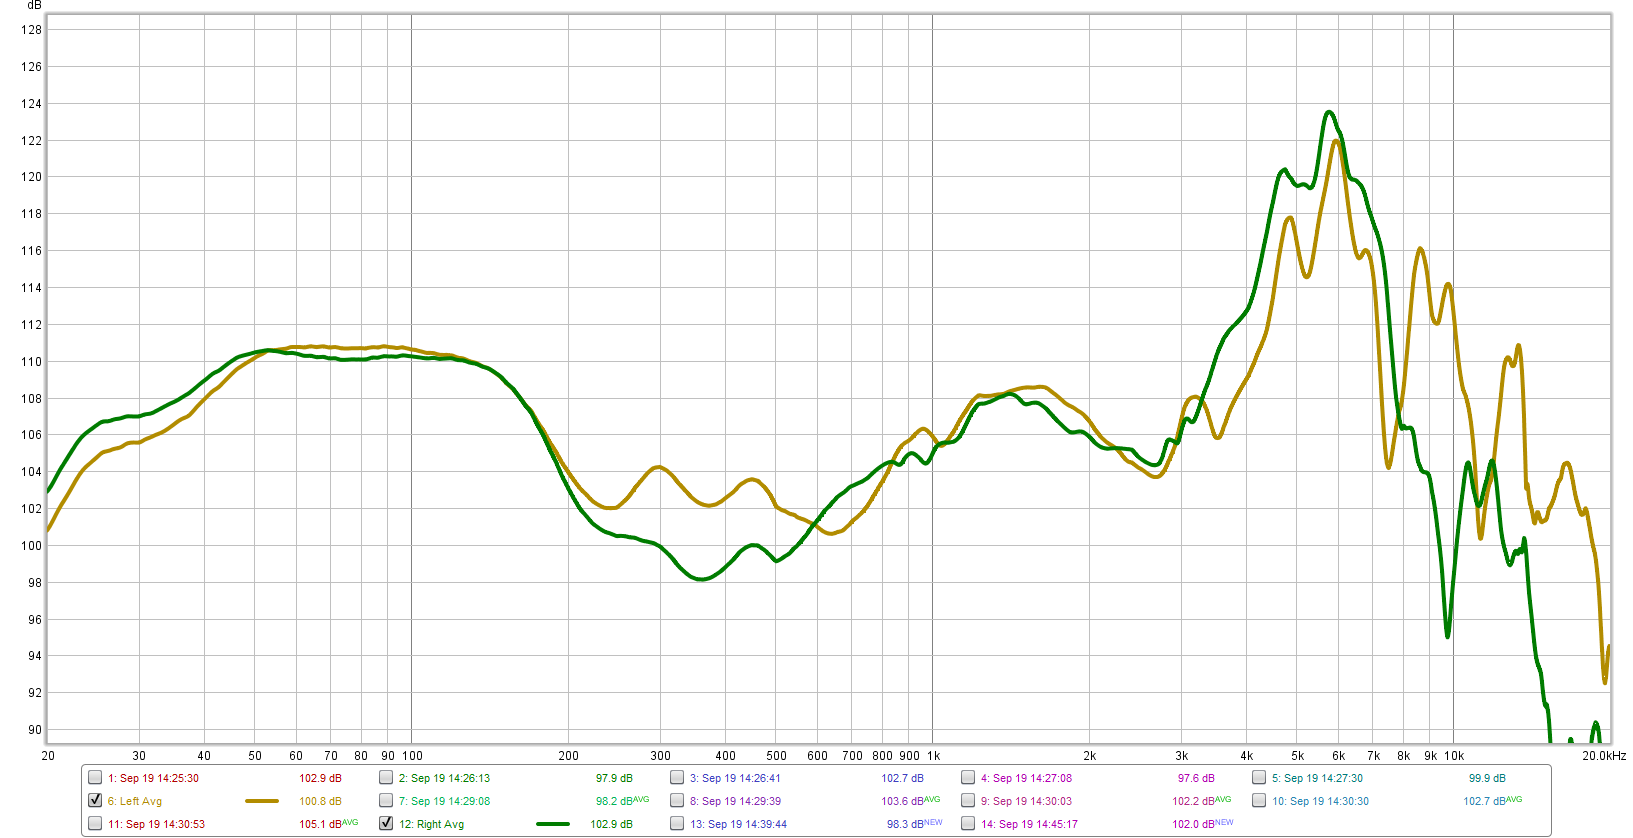The height and width of the screenshot is (838, 1633).
Task: Click the 100.8 dB value for Left Avg
Action: point(320,801)
